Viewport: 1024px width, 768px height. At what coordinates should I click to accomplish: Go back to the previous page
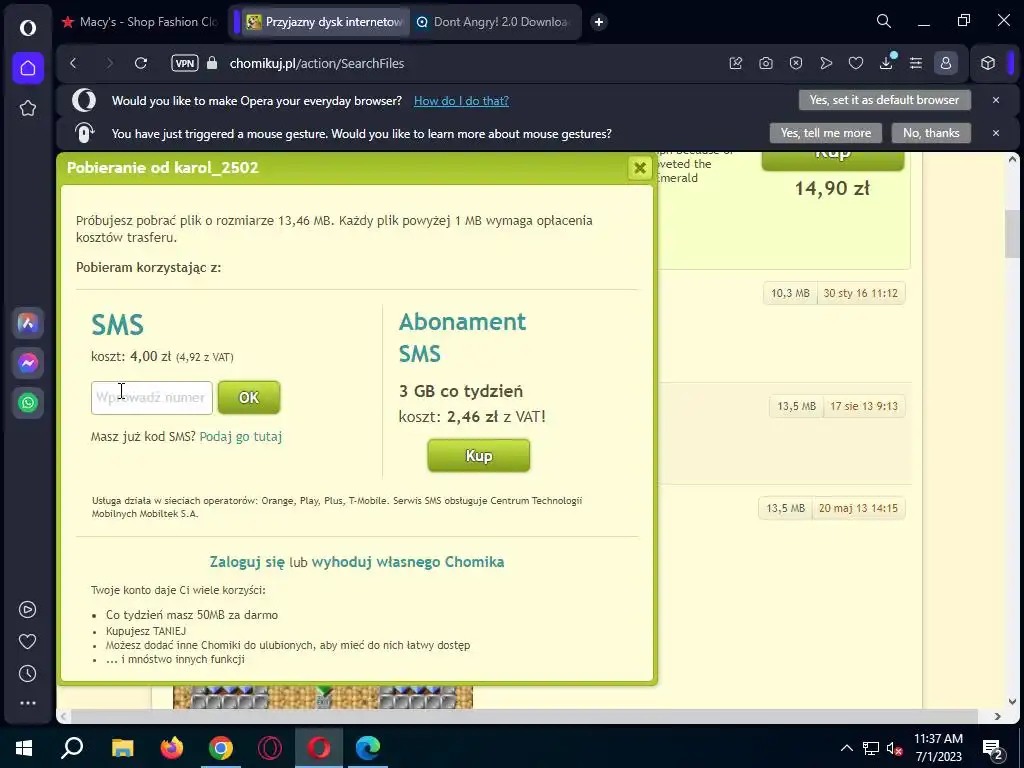73,63
